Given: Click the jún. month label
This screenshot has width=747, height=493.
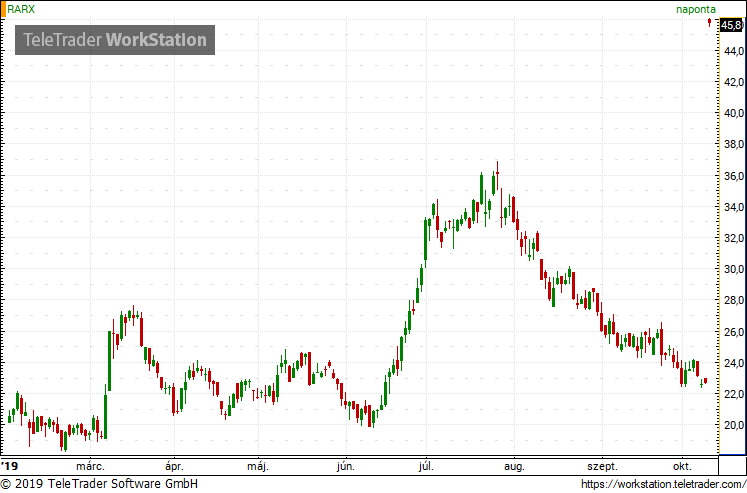Looking at the screenshot, I should (x=346, y=466).
